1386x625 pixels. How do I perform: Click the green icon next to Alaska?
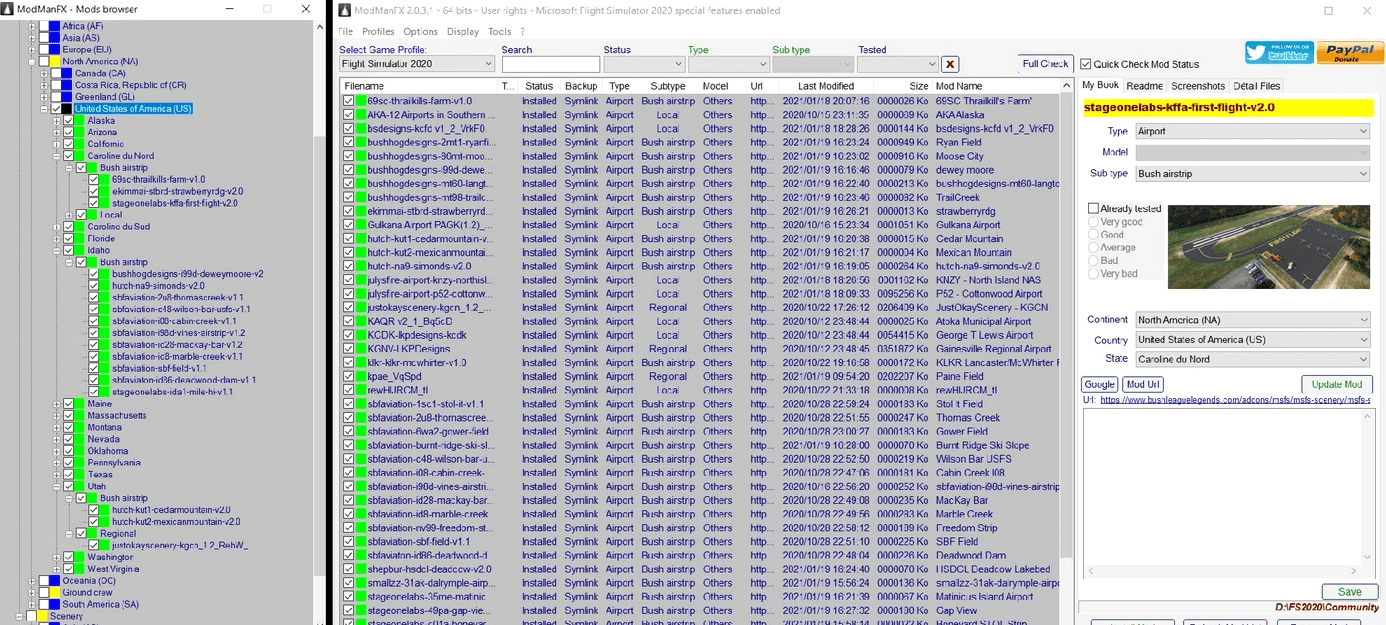coord(80,120)
